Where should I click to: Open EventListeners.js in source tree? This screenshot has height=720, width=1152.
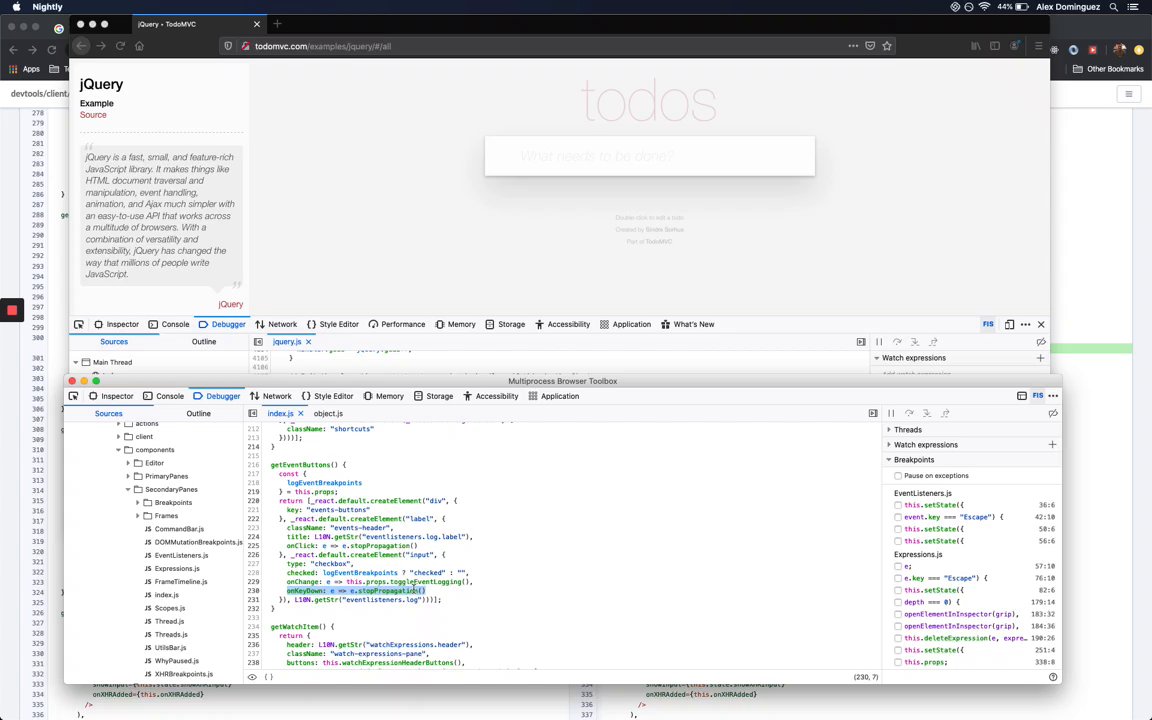181,555
